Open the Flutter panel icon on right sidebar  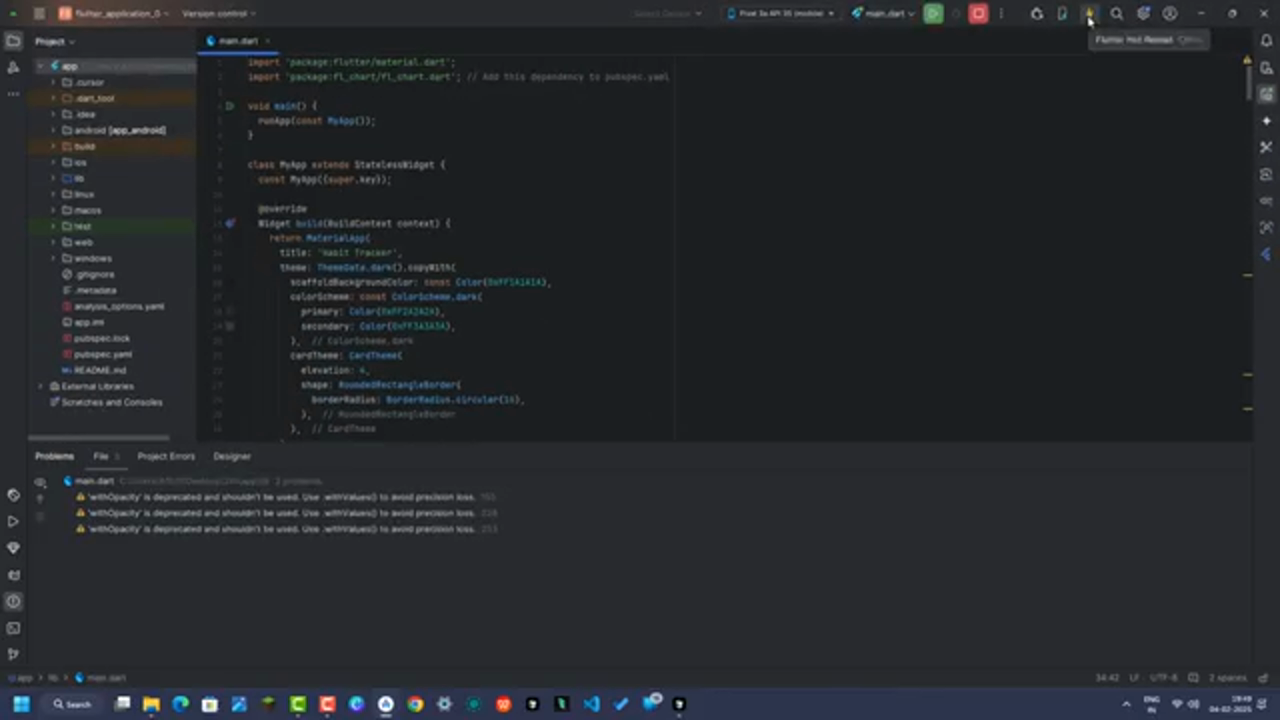(1266, 254)
